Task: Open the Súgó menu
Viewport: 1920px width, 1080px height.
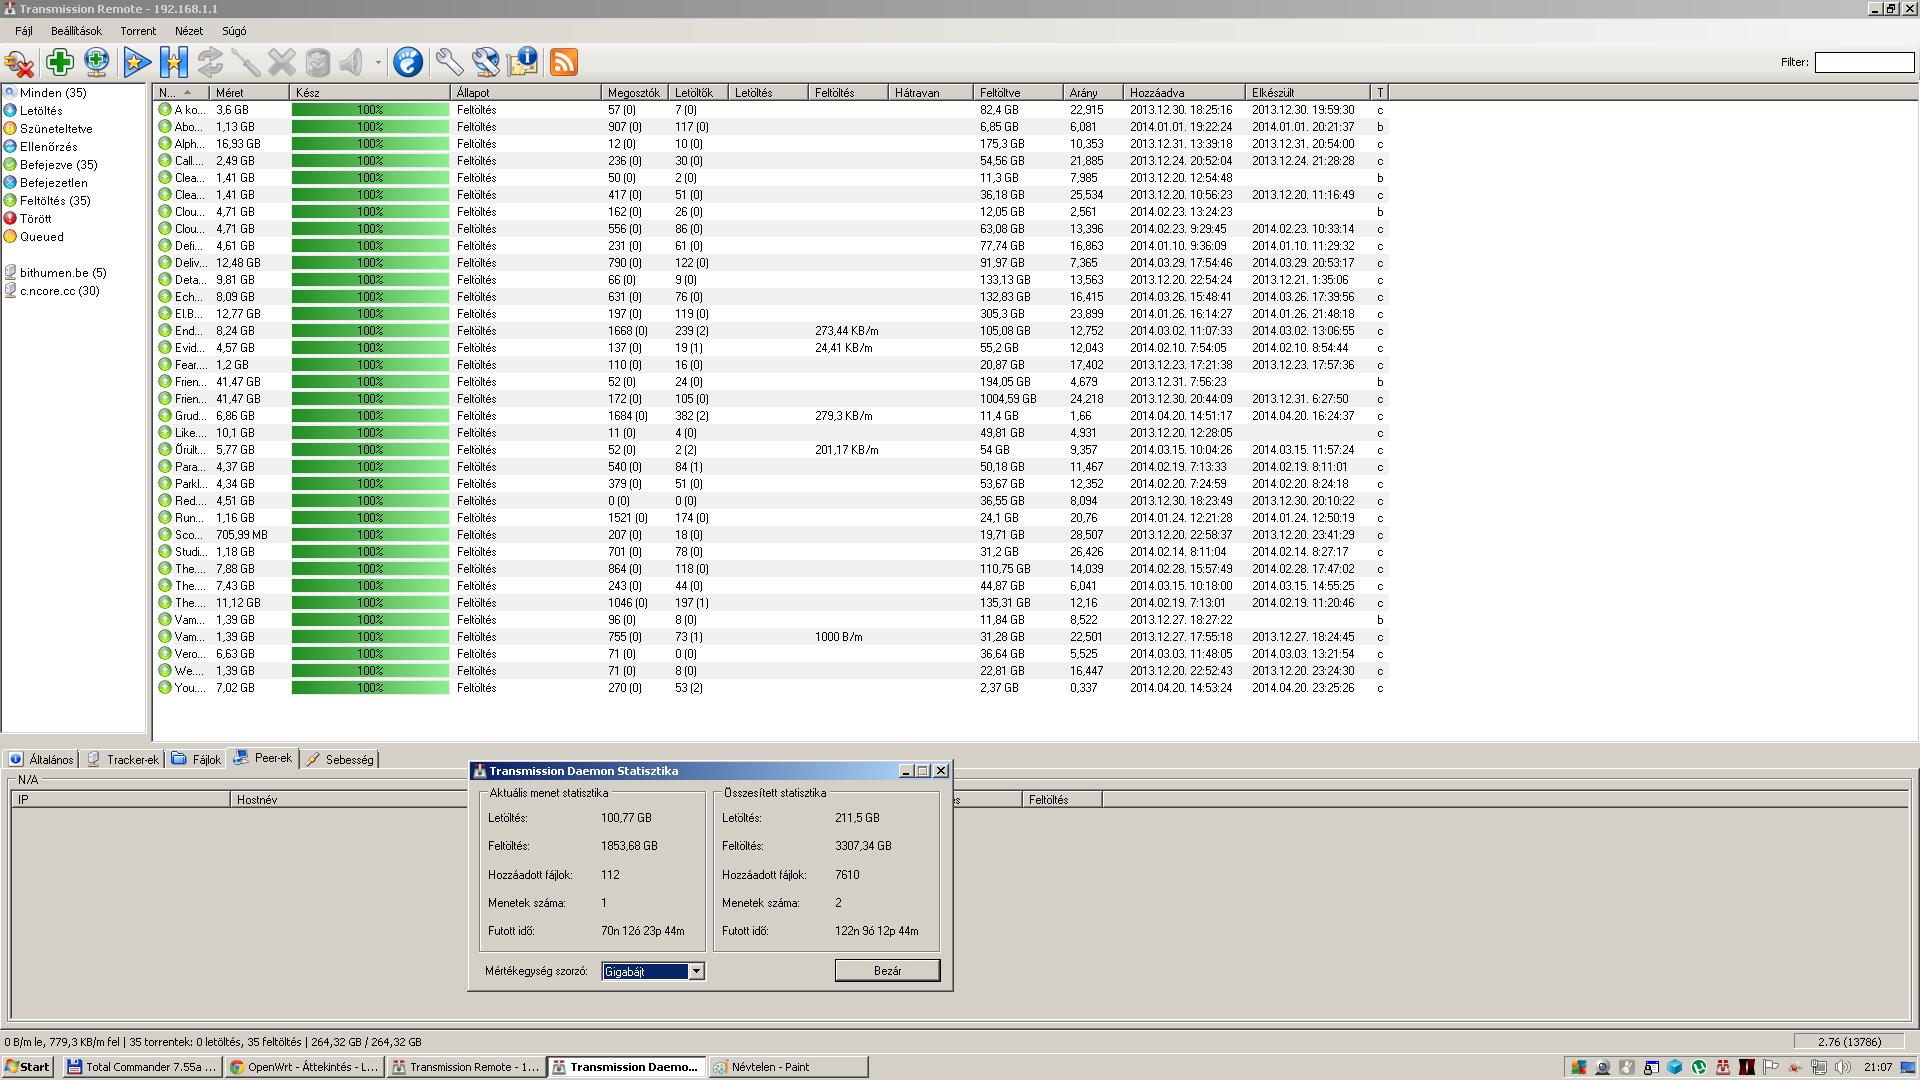Action: click(234, 31)
